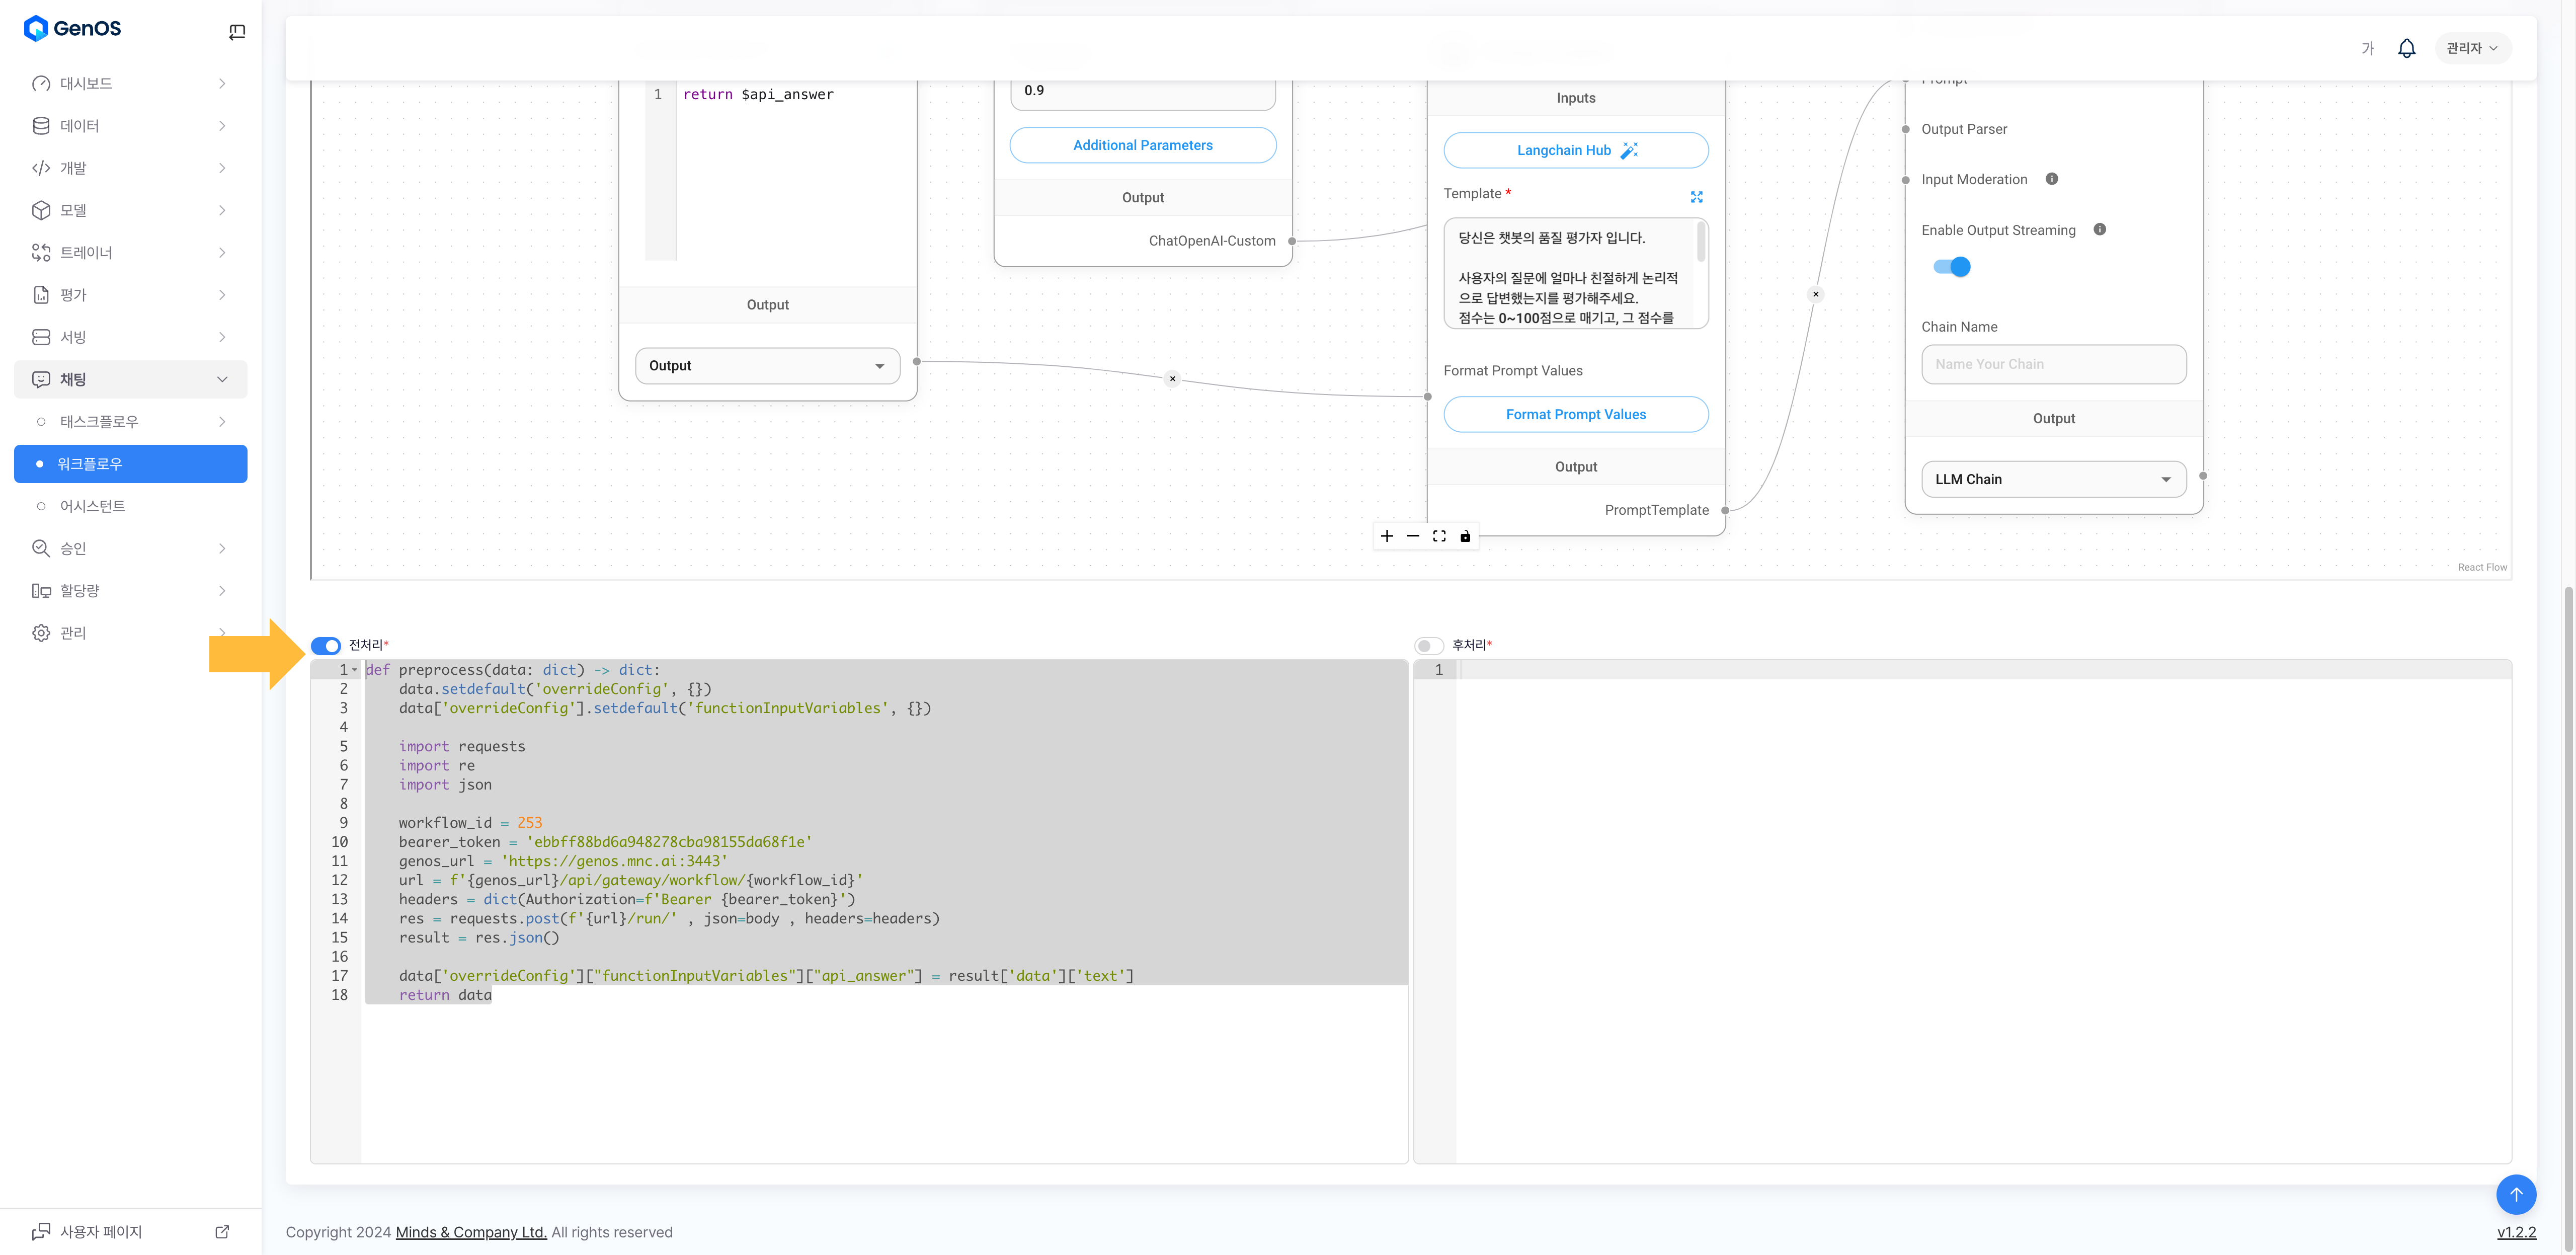This screenshot has width=2576, height=1255.
Task: Toggle the canvas lock icon
Action: [1465, 536]
